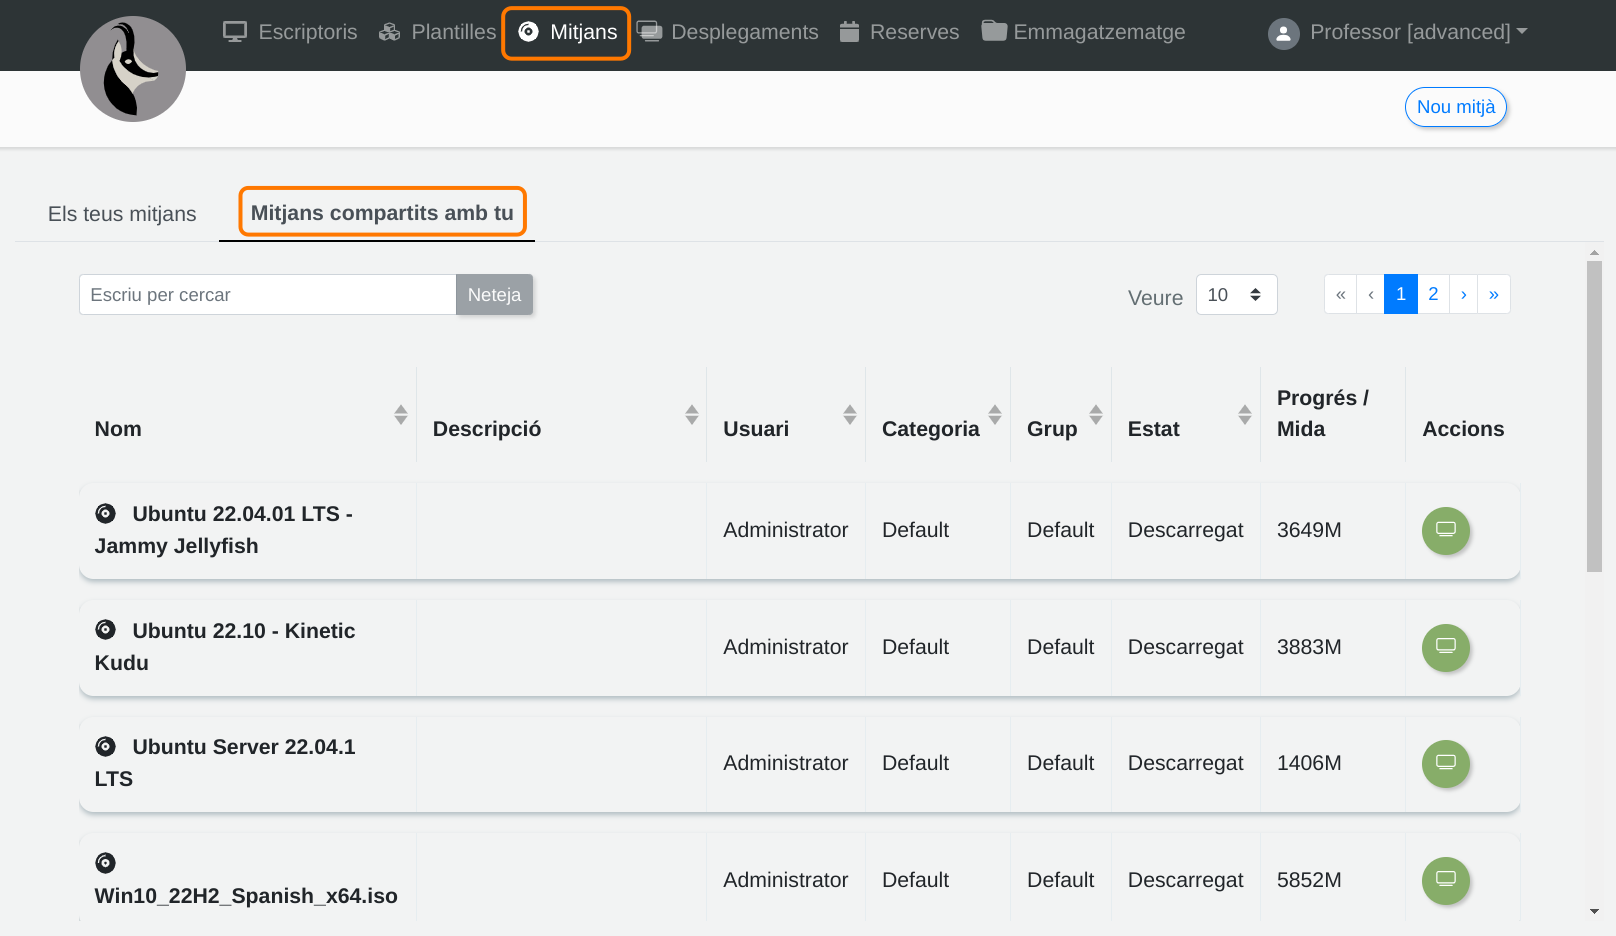The height and width of the screenshot is (936, 1616).
Task: Click the green desktop icon for Ubuntu 22.04.01 LTS
Action: point(1445,530)
